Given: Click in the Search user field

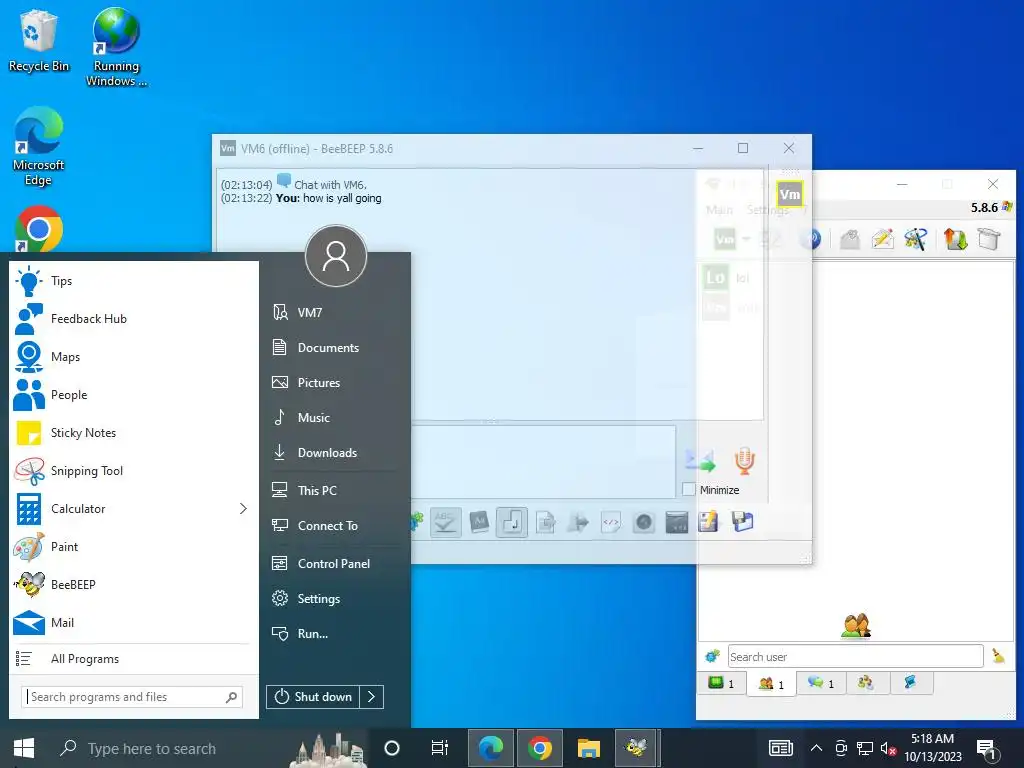Looking at the screenshot, I should click(x=856, y=656).
